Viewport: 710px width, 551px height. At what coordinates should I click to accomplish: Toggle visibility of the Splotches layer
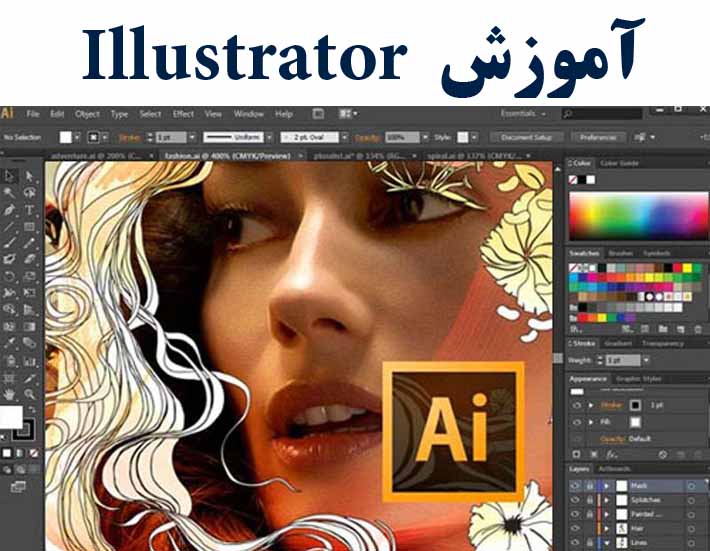pos(575,500)
